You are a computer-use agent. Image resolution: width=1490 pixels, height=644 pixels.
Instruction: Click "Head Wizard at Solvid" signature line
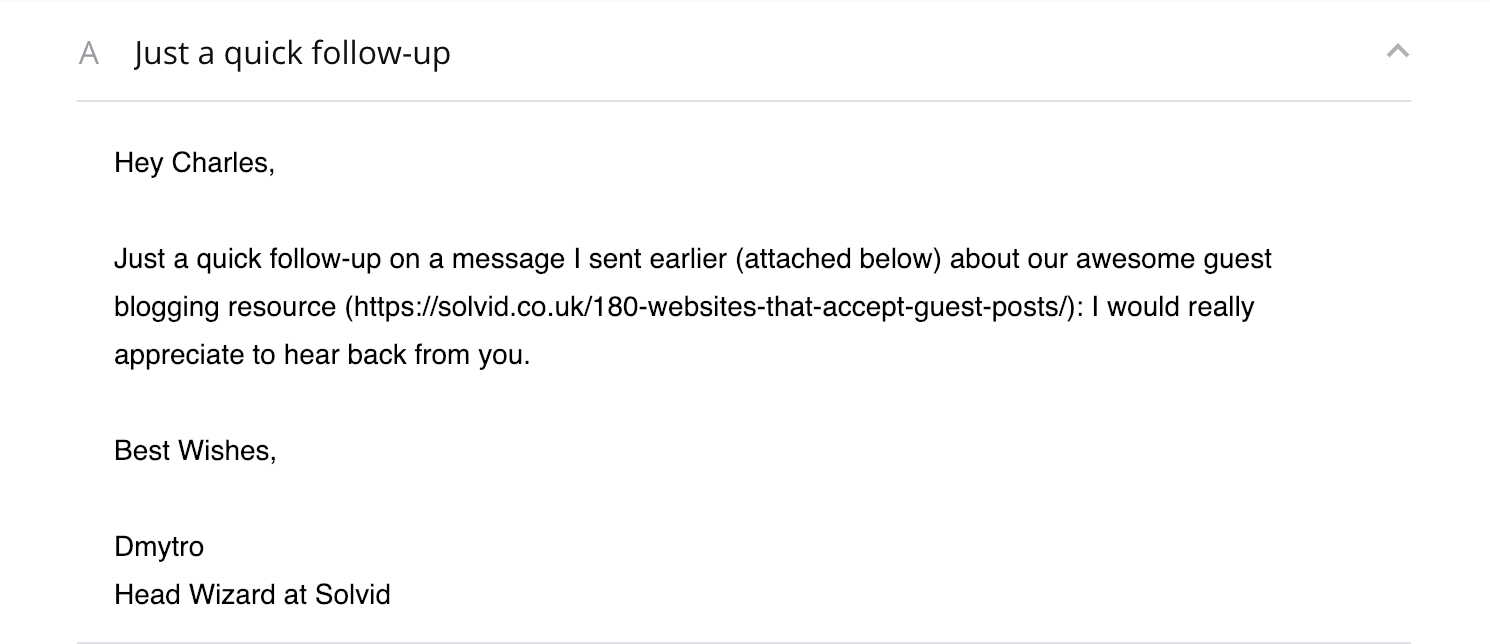(x=252, y=595)
